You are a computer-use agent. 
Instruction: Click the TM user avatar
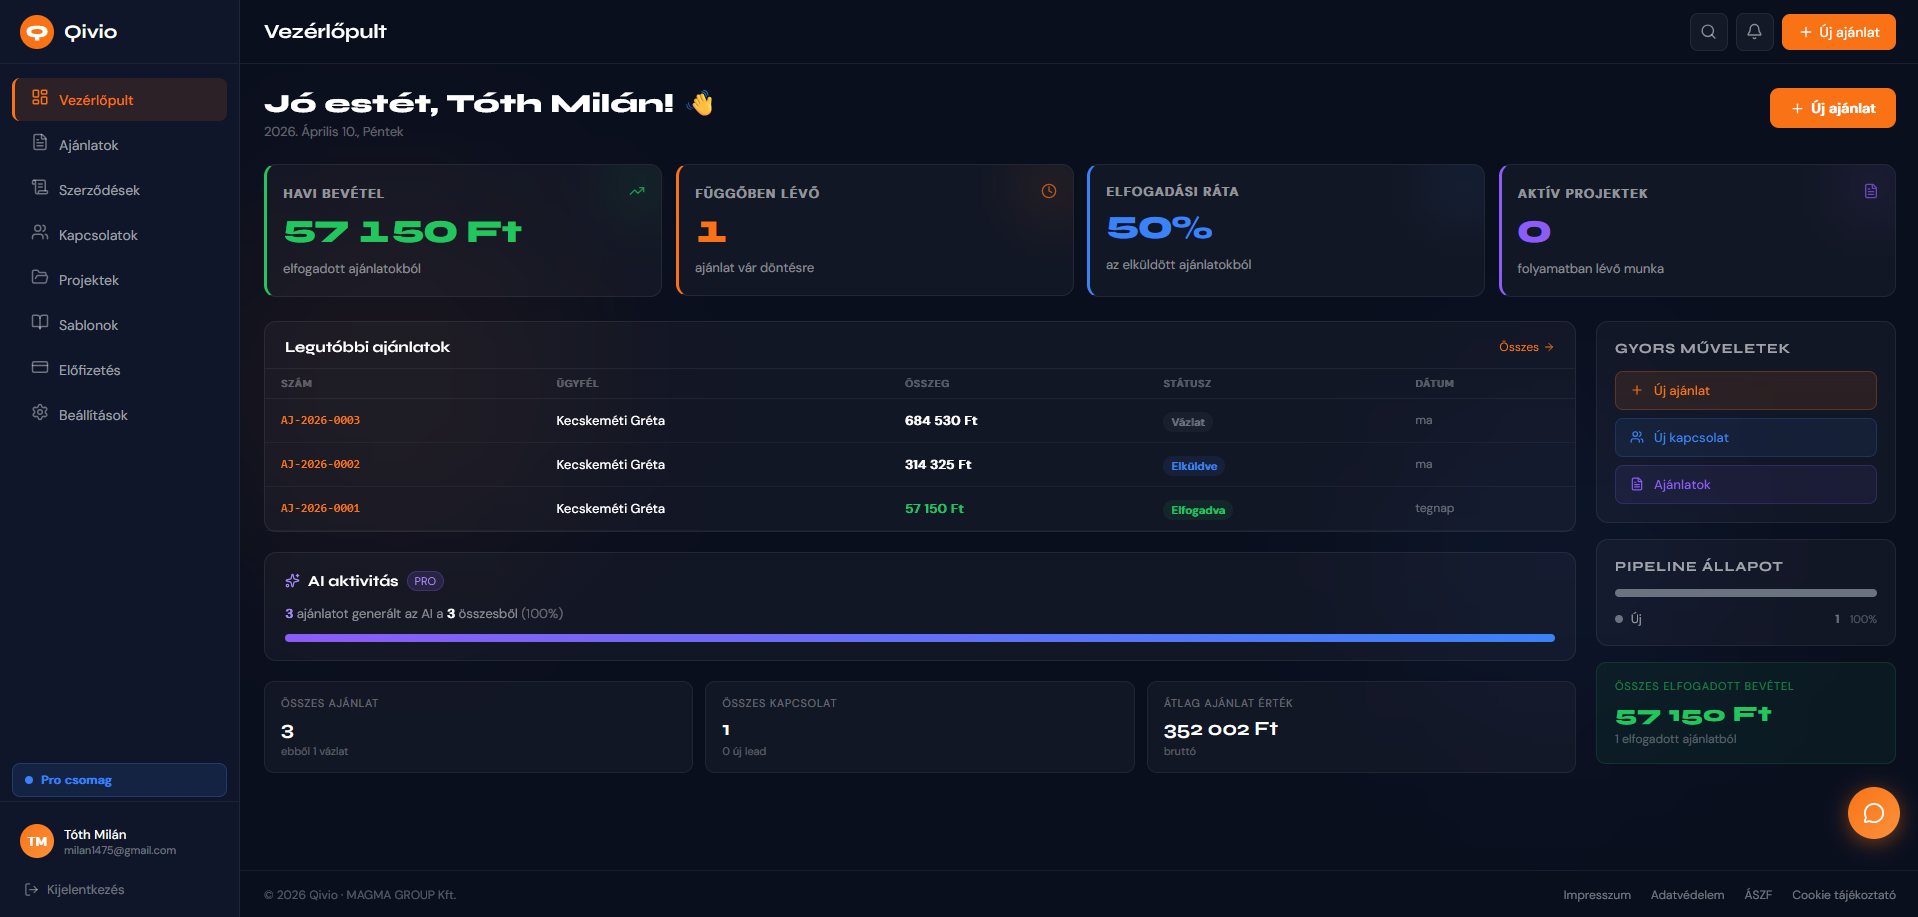tap(37, 841)
